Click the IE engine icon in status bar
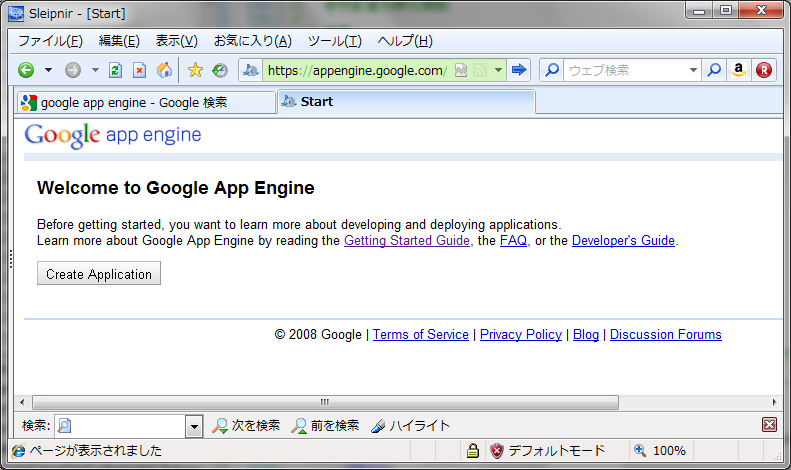 (19, 450)
